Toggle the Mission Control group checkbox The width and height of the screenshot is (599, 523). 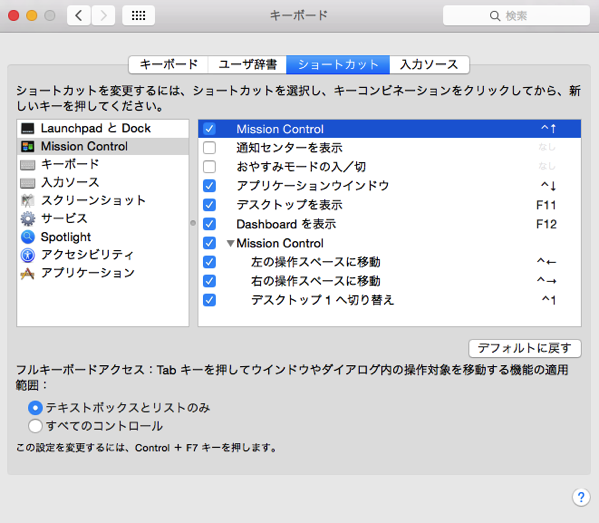[x=209, y=243]
